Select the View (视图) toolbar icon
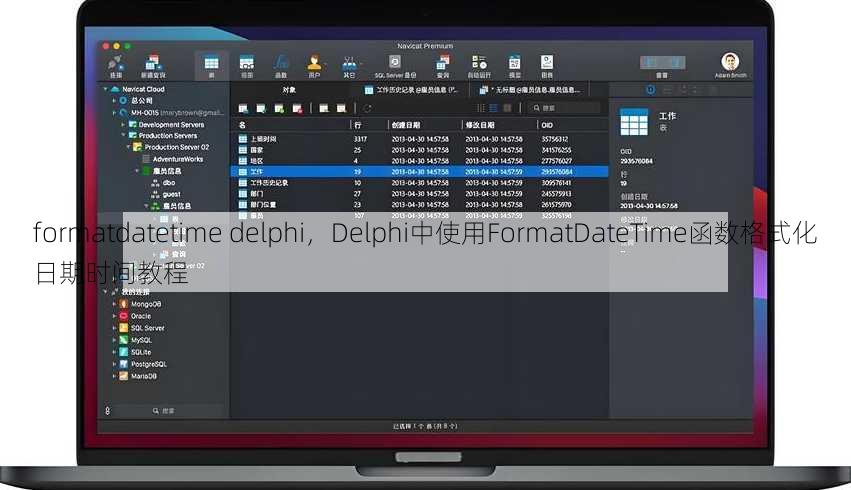This screenshot has width=851, height=490. [x=247, y=66]
